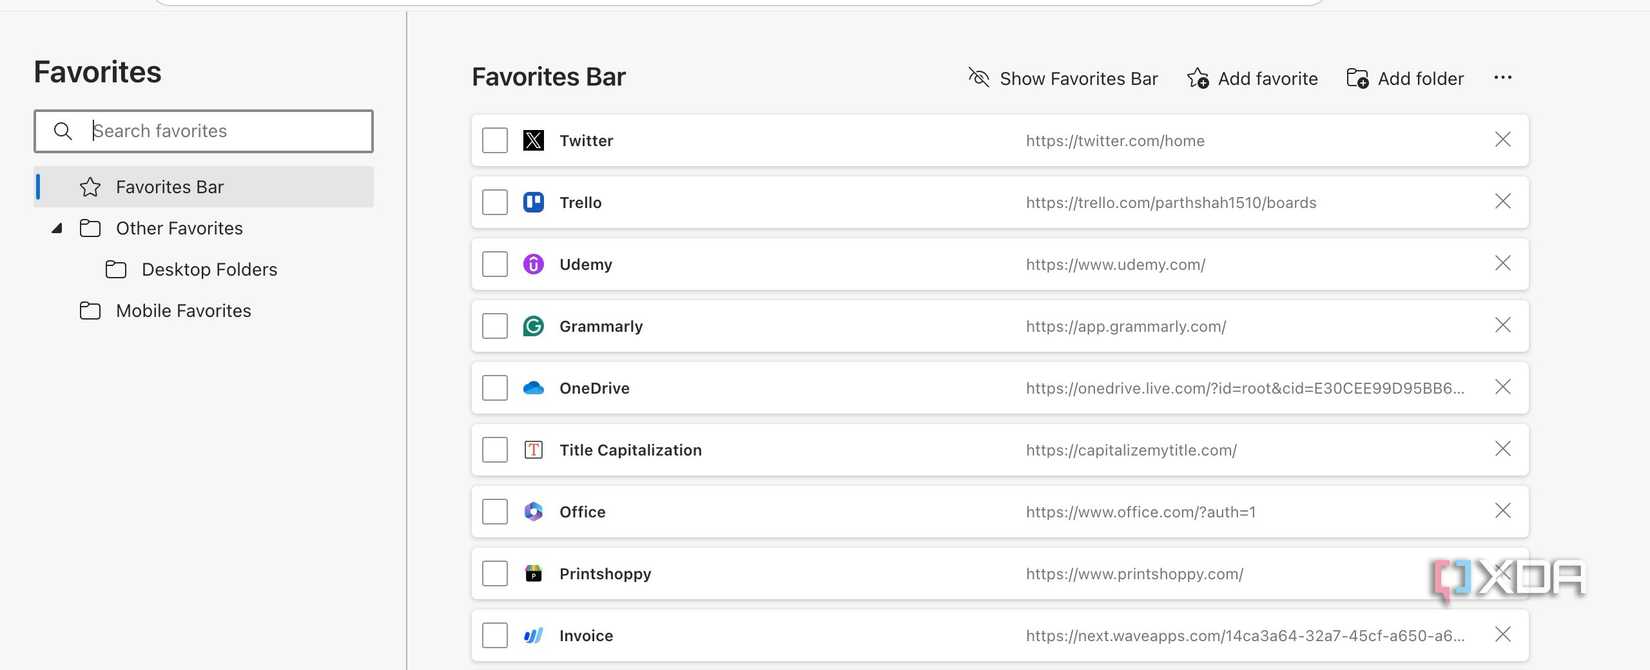1650x670 pixels.
Task: Check the Twitter checkbox
Action: [495, 140]
